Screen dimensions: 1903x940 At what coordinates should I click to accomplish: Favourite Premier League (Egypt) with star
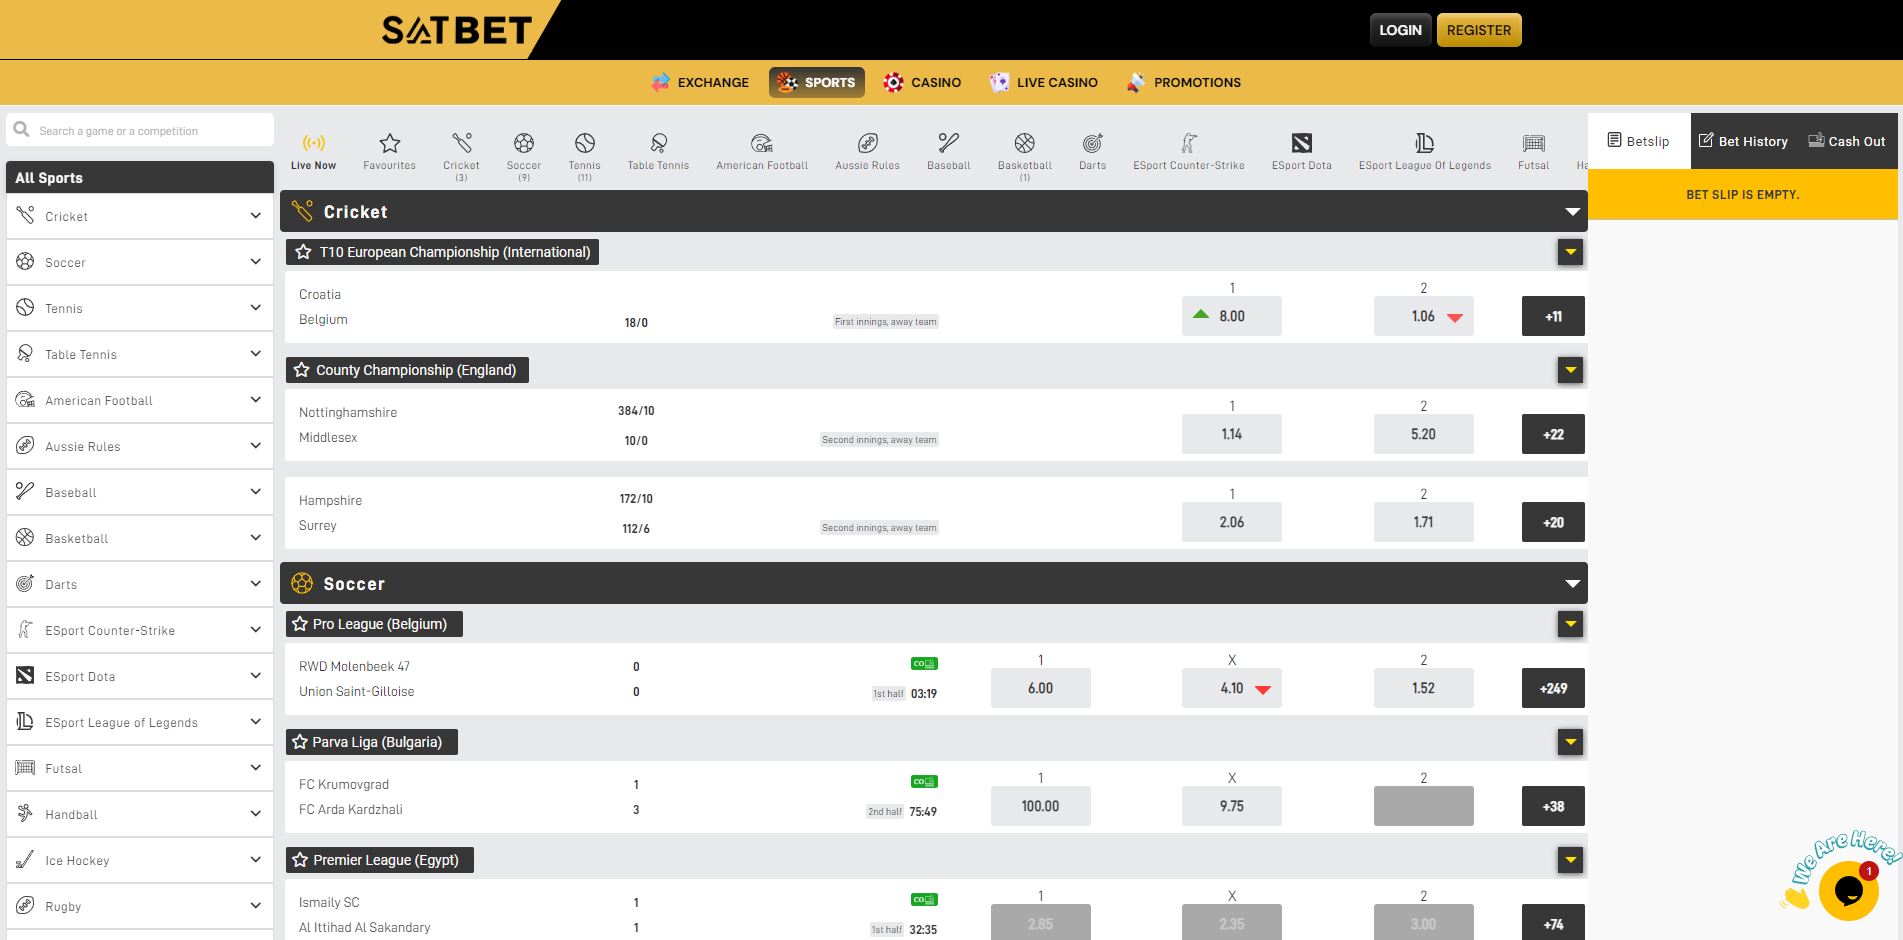tap(299, 860)
